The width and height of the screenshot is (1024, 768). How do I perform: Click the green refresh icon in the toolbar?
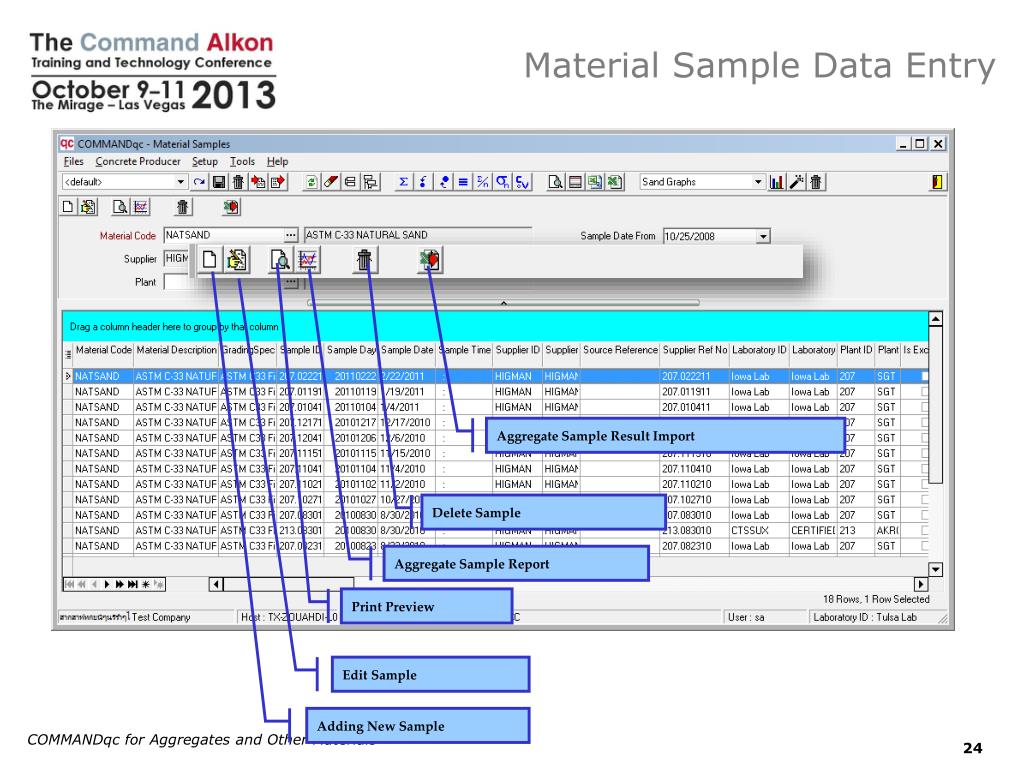click(x=312, y=182)
